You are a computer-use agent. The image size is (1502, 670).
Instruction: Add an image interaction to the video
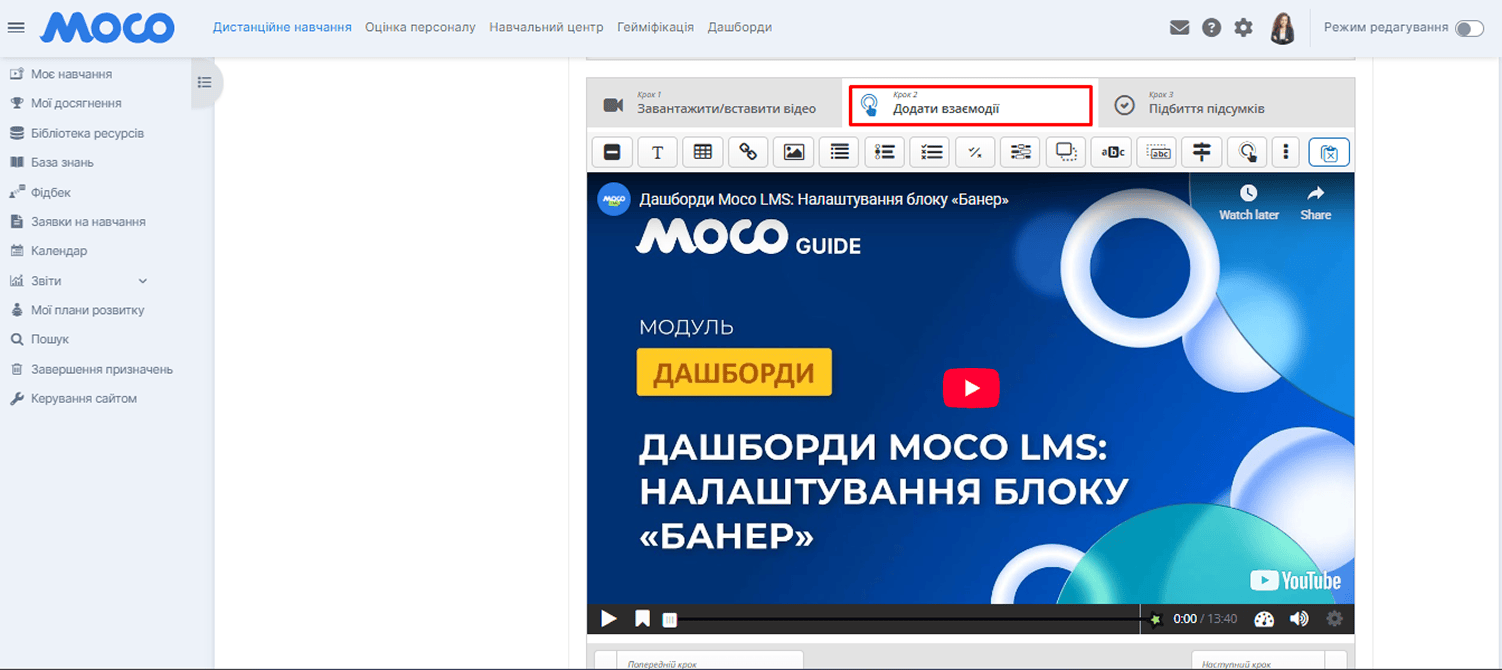[794, 152]
